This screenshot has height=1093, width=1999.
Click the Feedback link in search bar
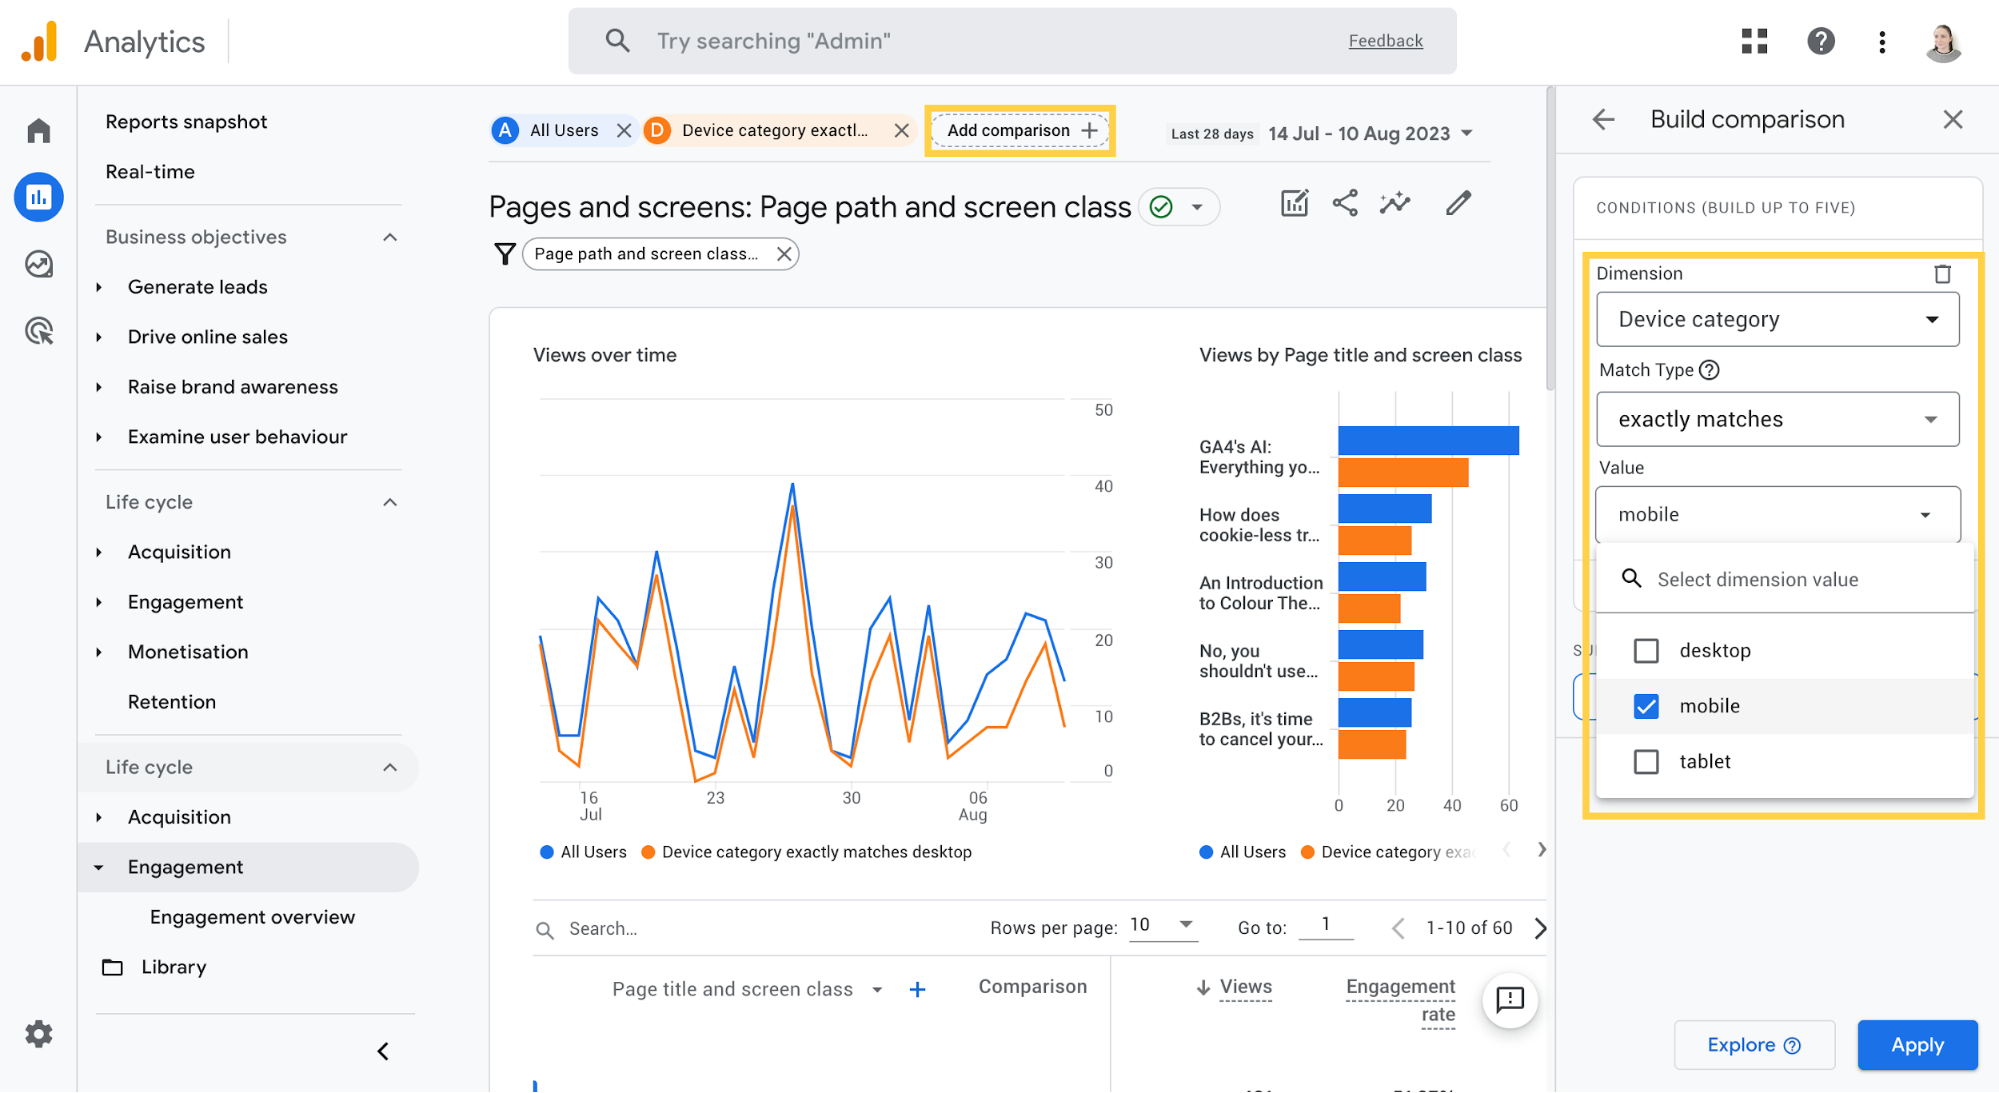[1385, 41]
